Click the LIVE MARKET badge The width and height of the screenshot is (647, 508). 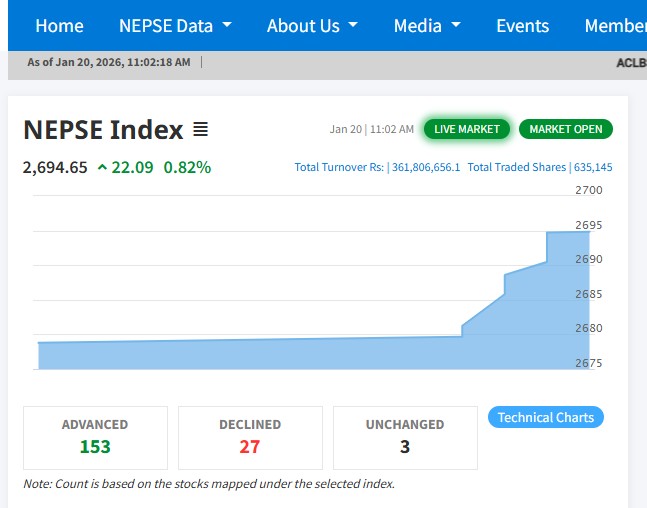[x=467, y=129]
